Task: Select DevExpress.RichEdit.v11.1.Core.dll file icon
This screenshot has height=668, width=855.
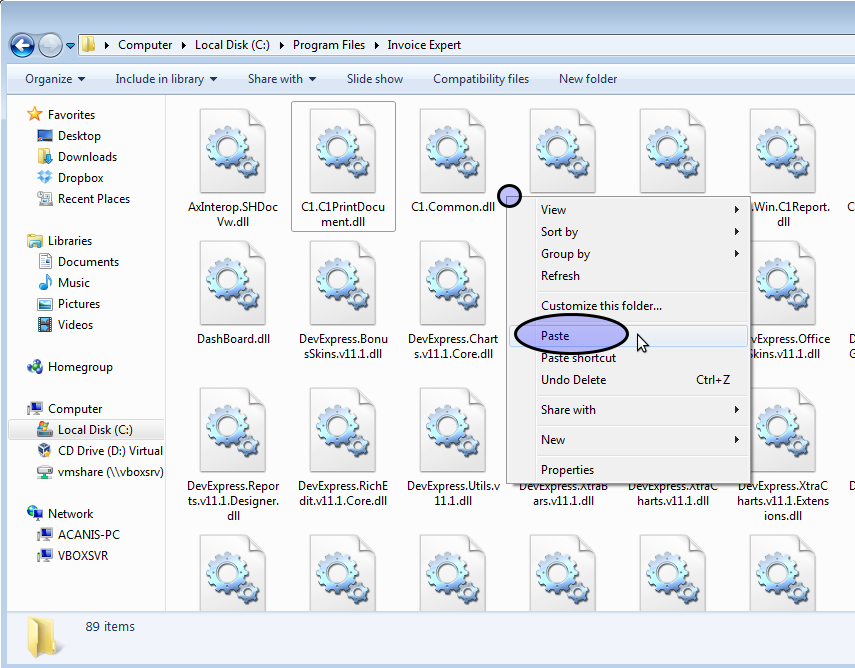Action: (x=343, y=430)
